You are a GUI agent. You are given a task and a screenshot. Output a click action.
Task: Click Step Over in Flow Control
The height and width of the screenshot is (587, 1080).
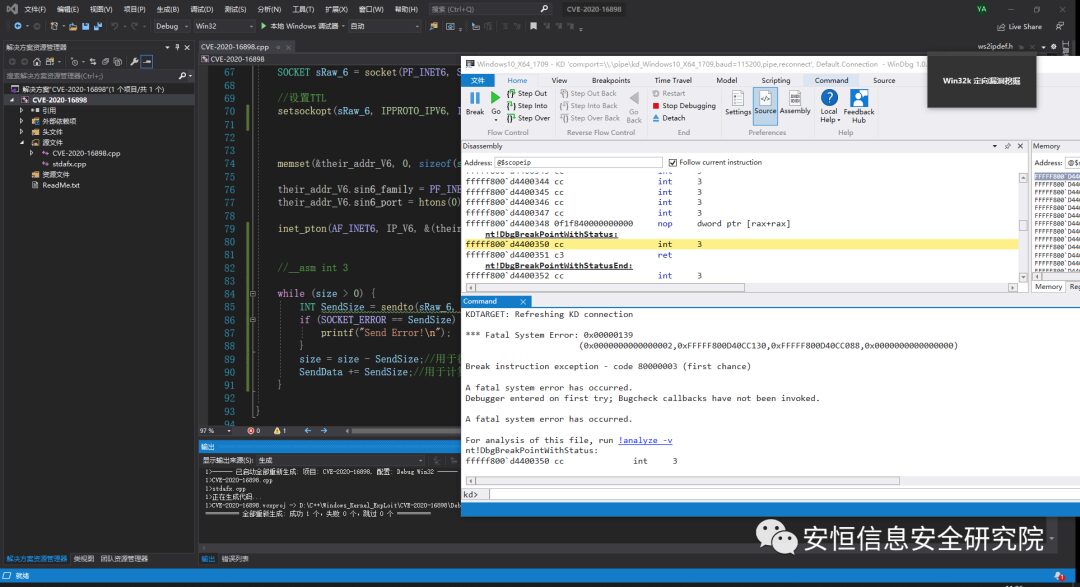[528, 119]
